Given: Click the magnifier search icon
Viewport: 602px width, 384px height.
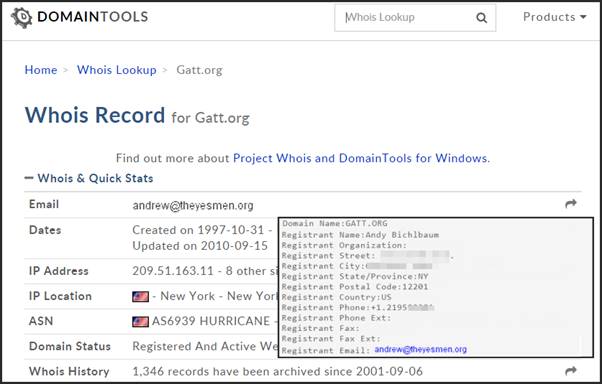Looking at the screenshot, I should point(481,18).
